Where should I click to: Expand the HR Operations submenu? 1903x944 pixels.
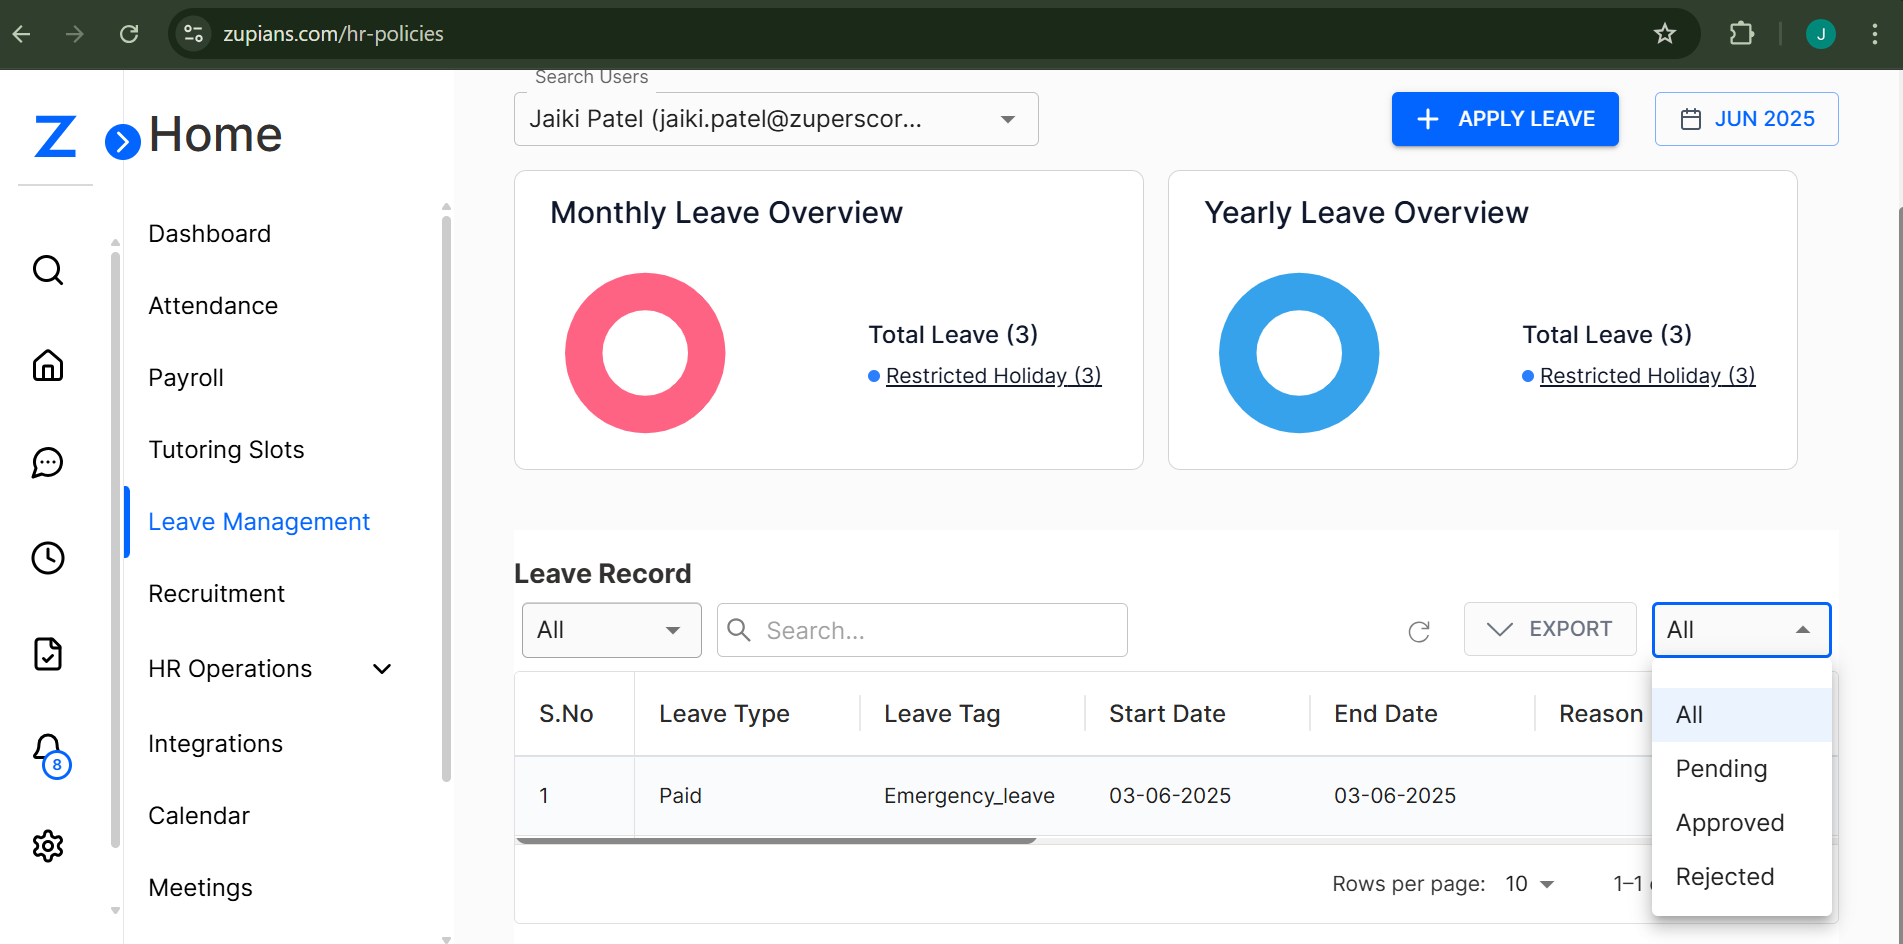coord(381,669)
